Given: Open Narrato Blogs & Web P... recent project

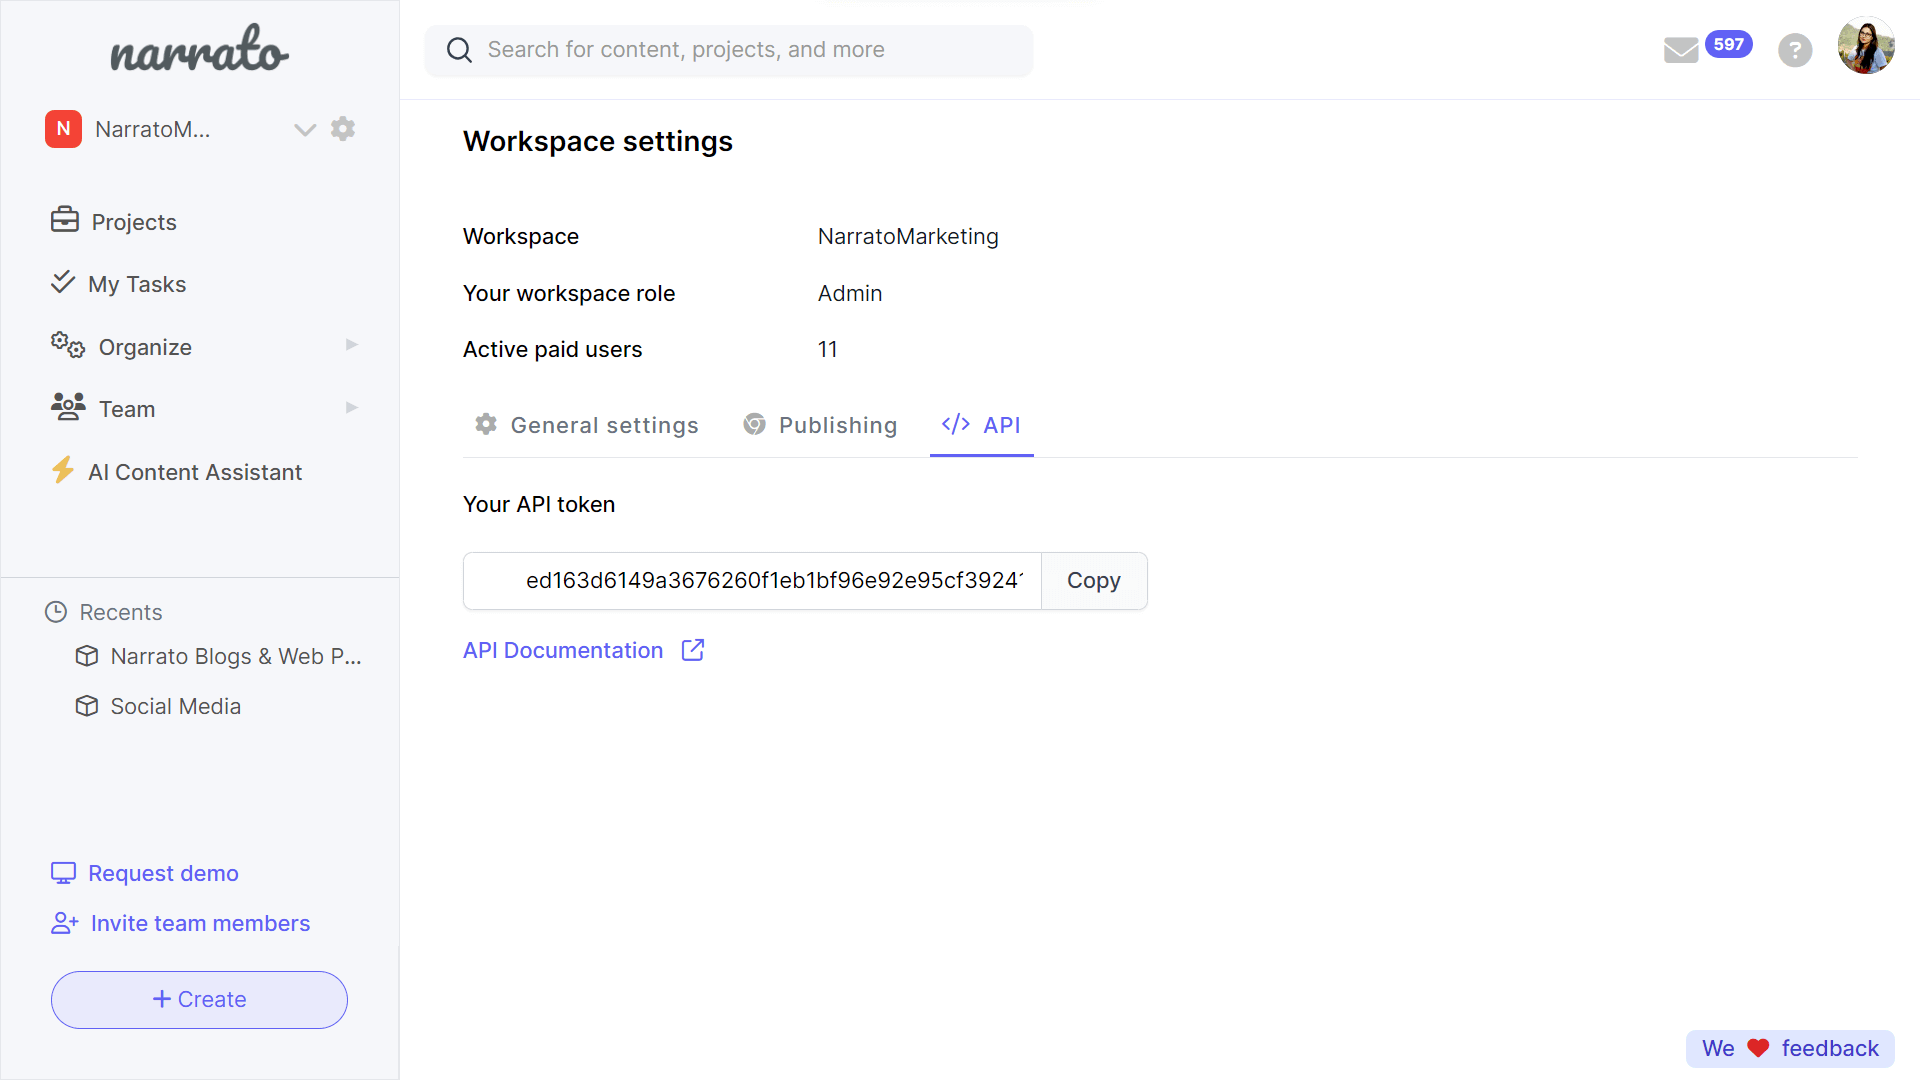Looking at the screenshot, I should coord(236,656).
